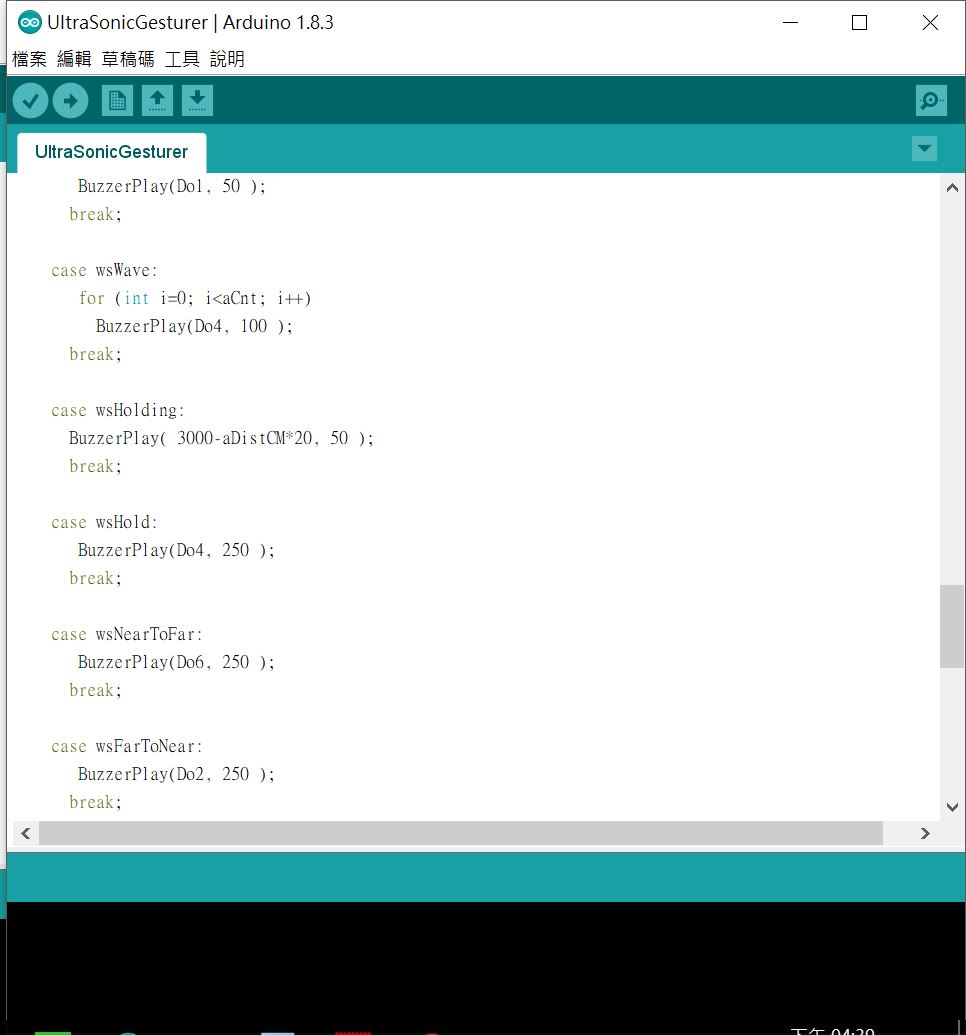Screen dimensions: 966x1035
Task: Open the 工具 menu
Action: click(x=181, y=59)
